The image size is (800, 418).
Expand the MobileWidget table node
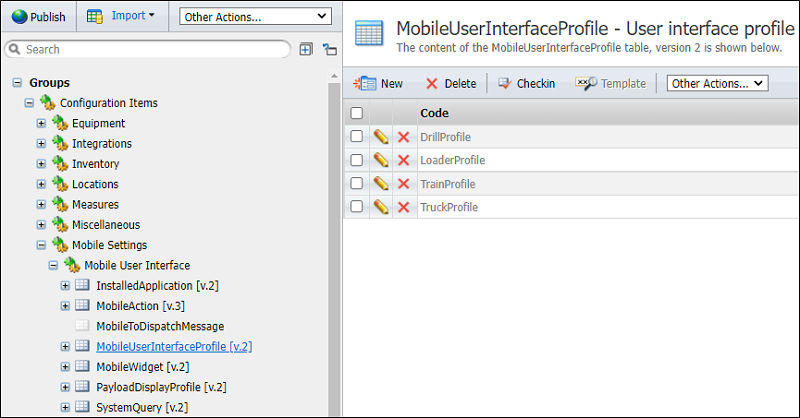tap(65, 366)
